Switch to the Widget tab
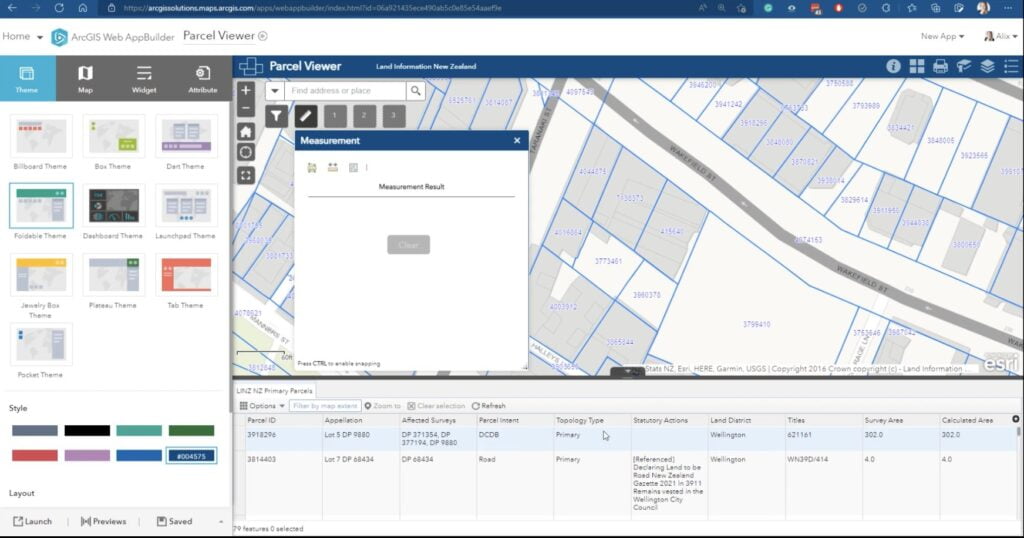The height and width of the screenshot is (538, 1024). pos(144,78)
